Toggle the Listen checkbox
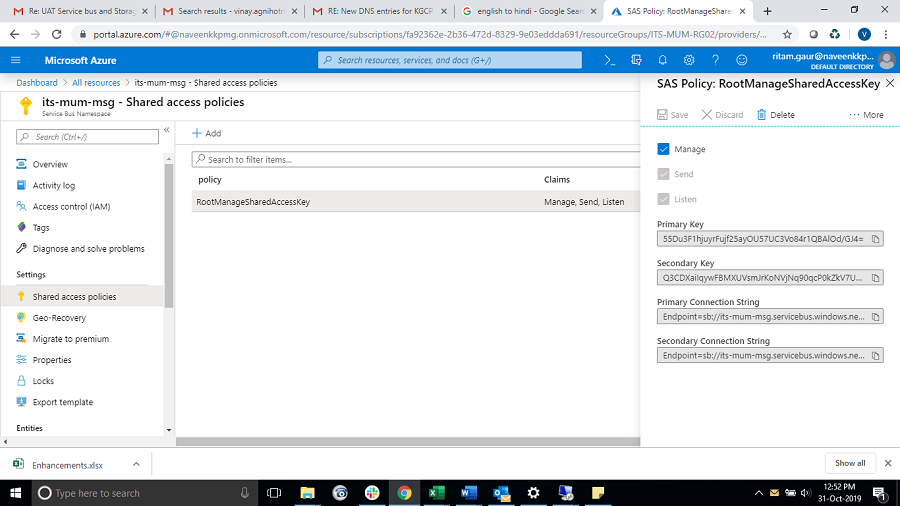 663,199
